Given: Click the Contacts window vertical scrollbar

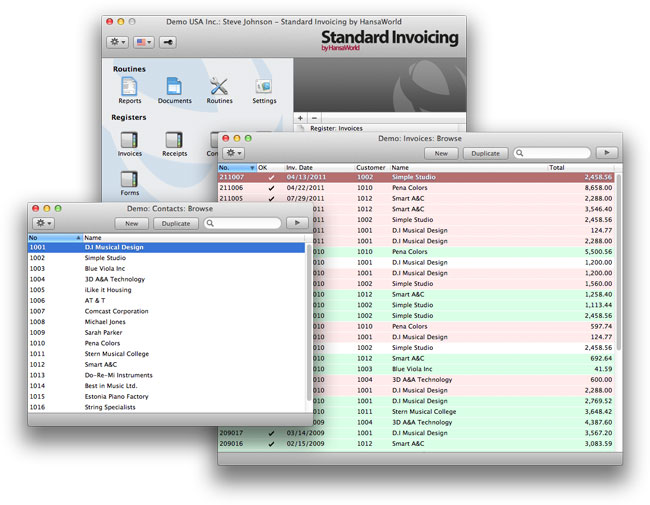Looking at the screenshot, I should point(309,323).
